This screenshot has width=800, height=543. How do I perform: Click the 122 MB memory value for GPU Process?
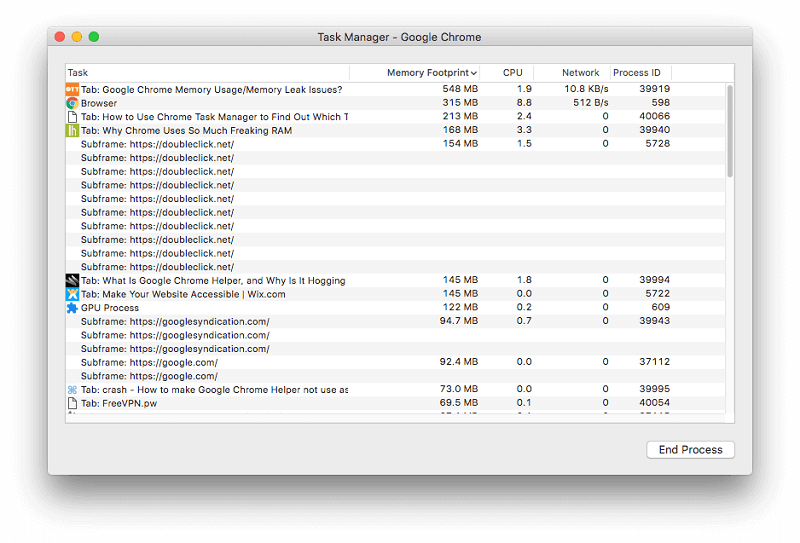(x=460, y=307)
